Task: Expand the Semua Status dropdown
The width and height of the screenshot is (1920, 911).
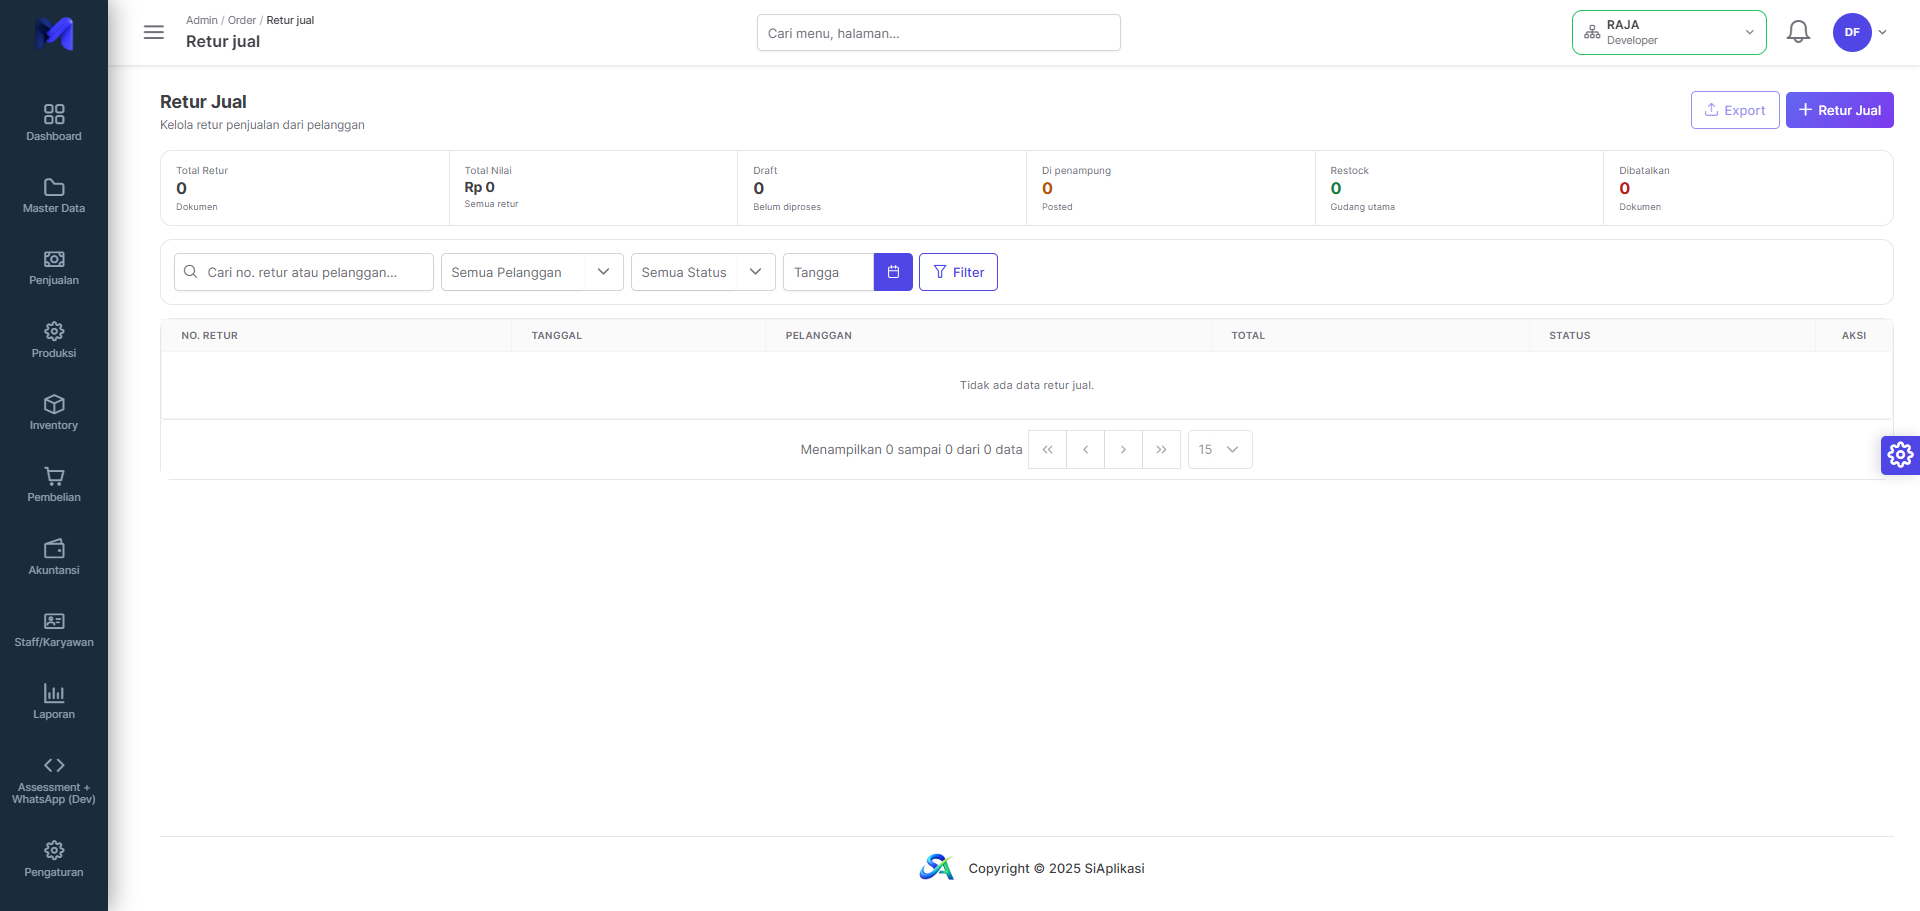Action: coord(703,272)
